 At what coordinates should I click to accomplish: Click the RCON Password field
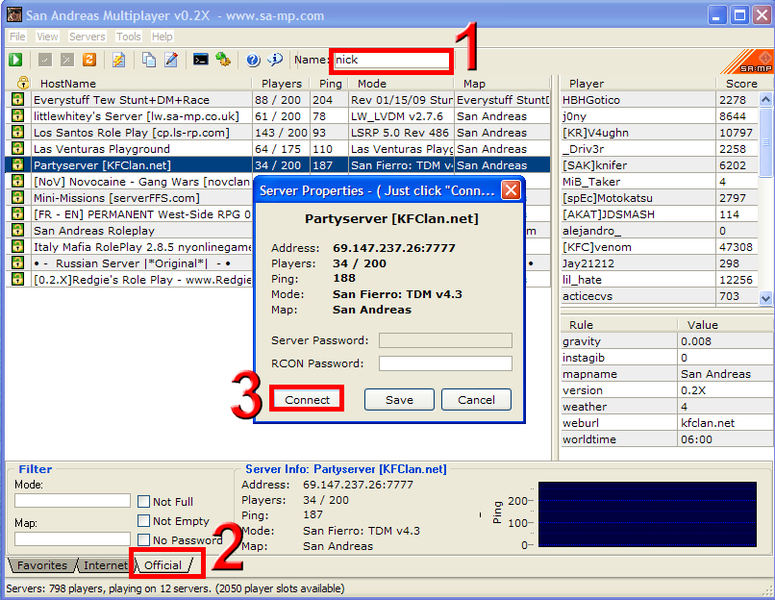pyautogui.click(x=445, y=363)
